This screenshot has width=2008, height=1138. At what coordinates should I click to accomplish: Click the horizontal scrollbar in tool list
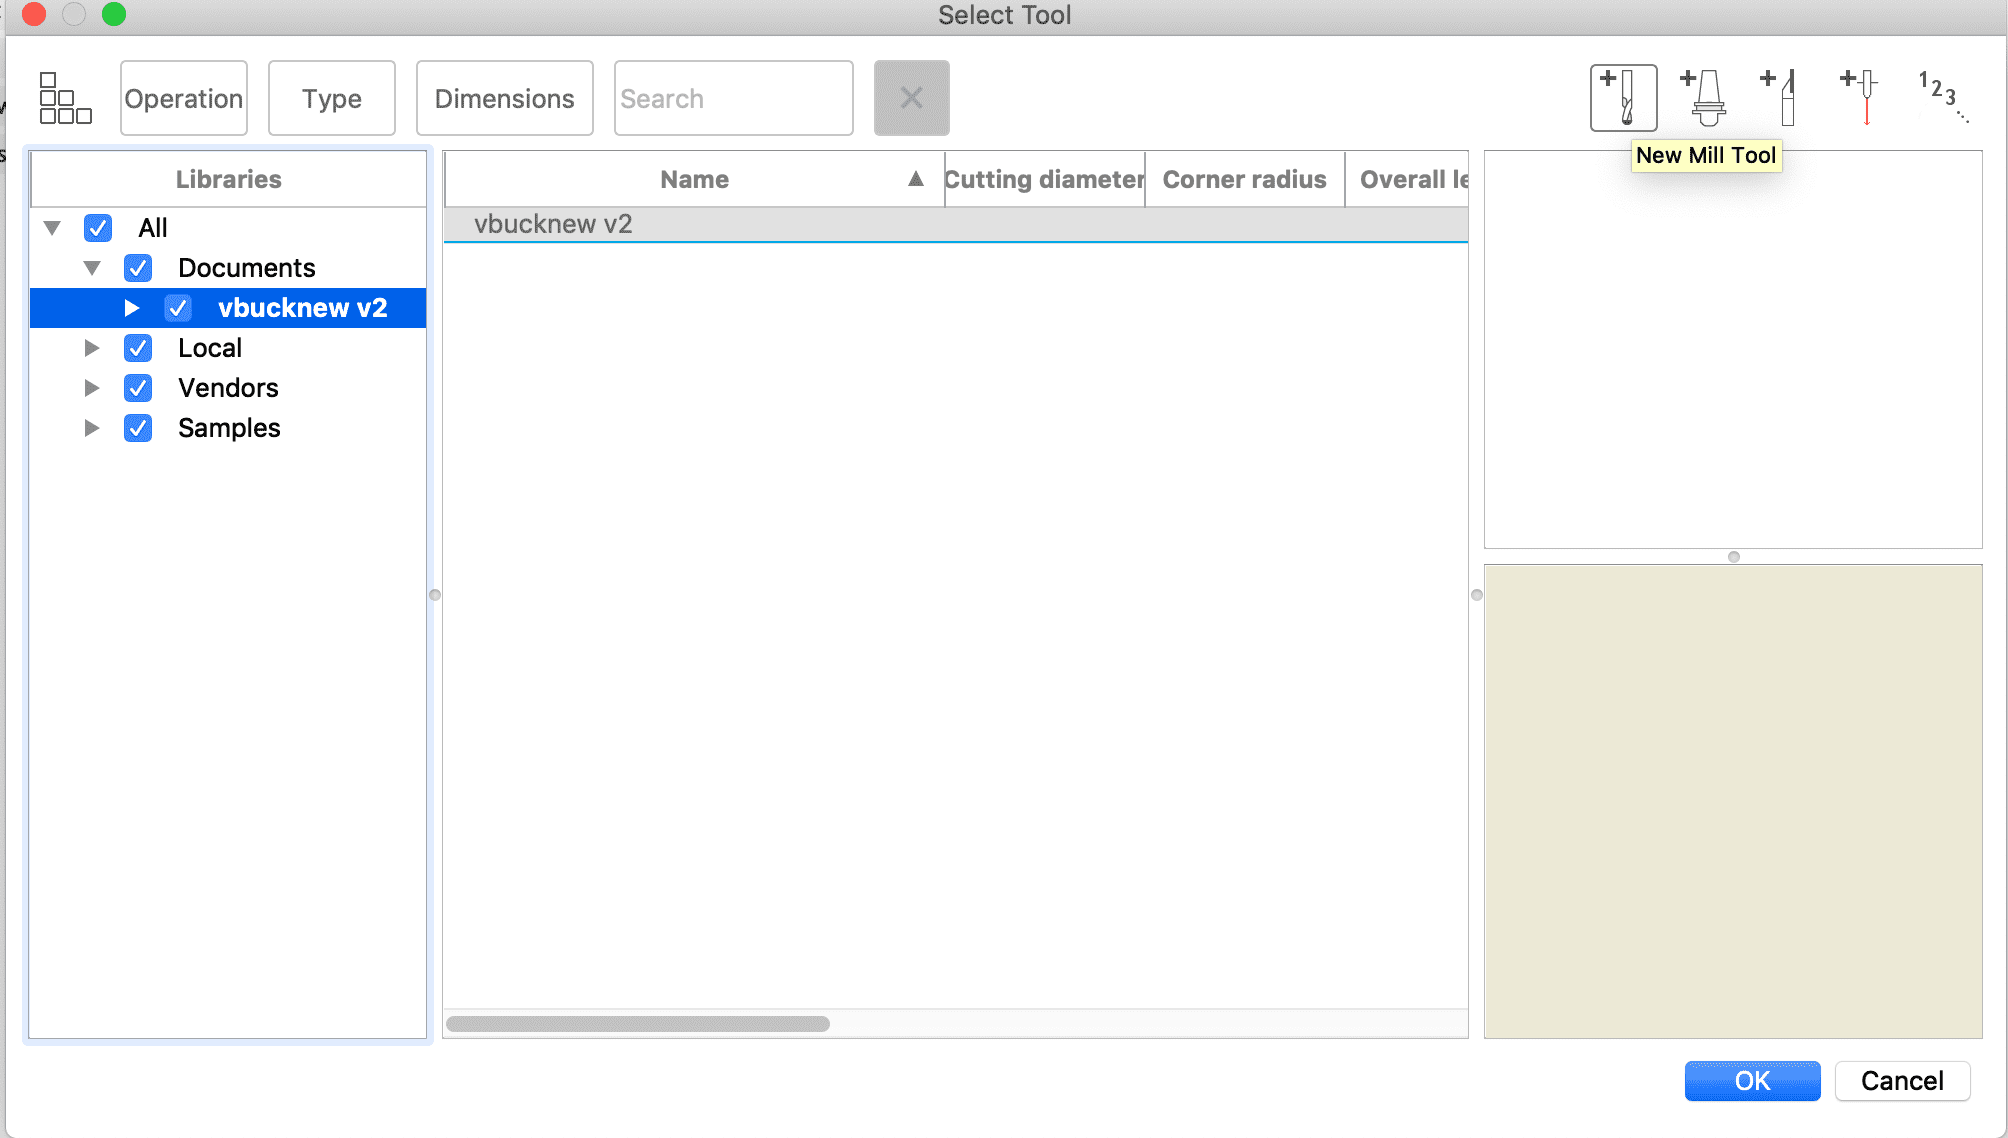coord(638,1024)
